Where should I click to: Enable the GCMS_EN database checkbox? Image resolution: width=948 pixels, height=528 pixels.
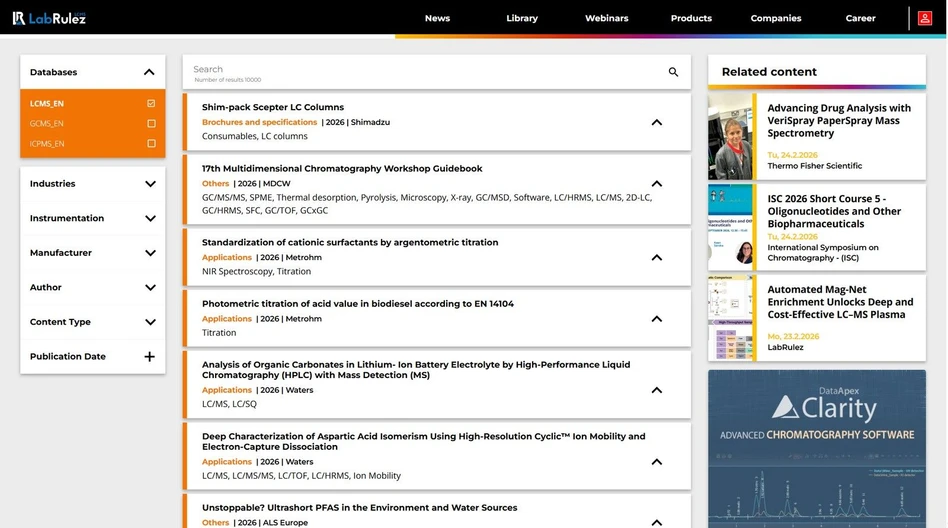(151, 124)
